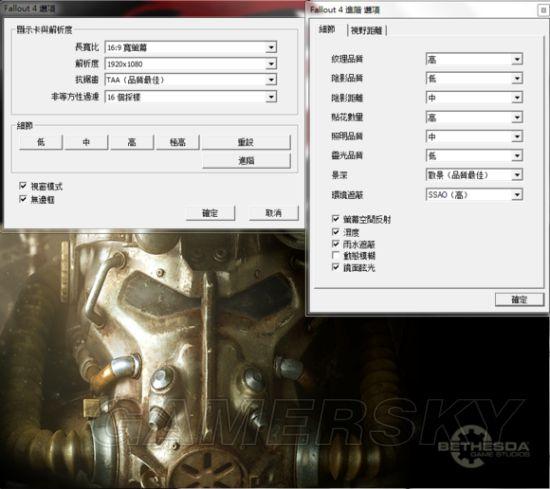Viewport: 550px width, 489px height.
Task: Switch to the 視野距離 view distance tab
Action: tap(367, 31)
